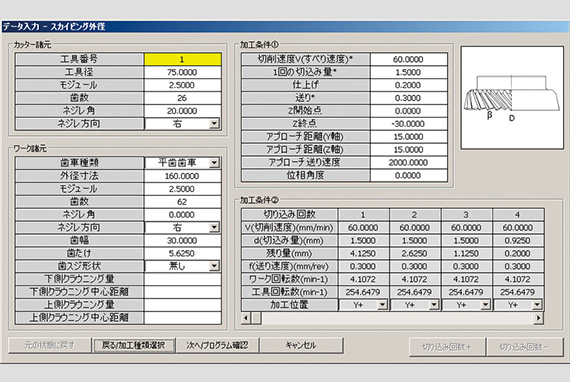
Task: Click the cutter diagram thumbnail with β and D
Action: click(512, 97)
